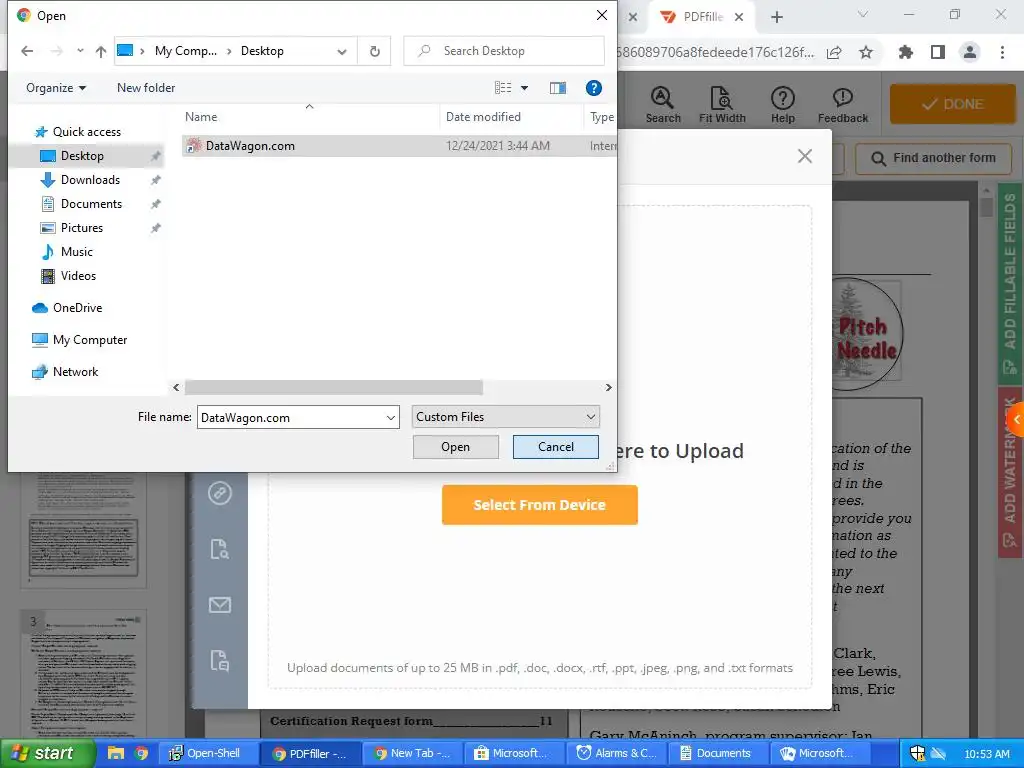Click Fit Width icon in PDFfiller

(x=722, y=104)
